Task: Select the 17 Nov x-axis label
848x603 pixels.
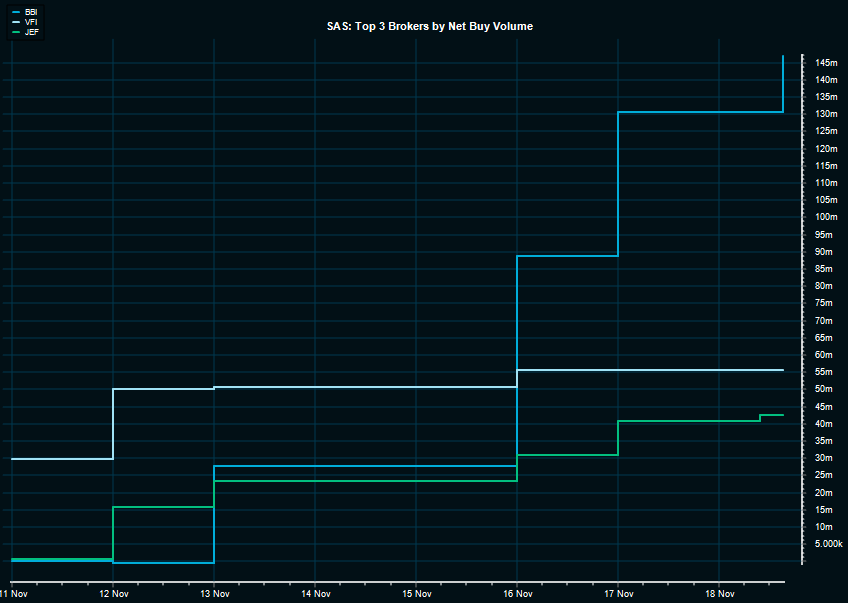Action: [x=618, y=593]
